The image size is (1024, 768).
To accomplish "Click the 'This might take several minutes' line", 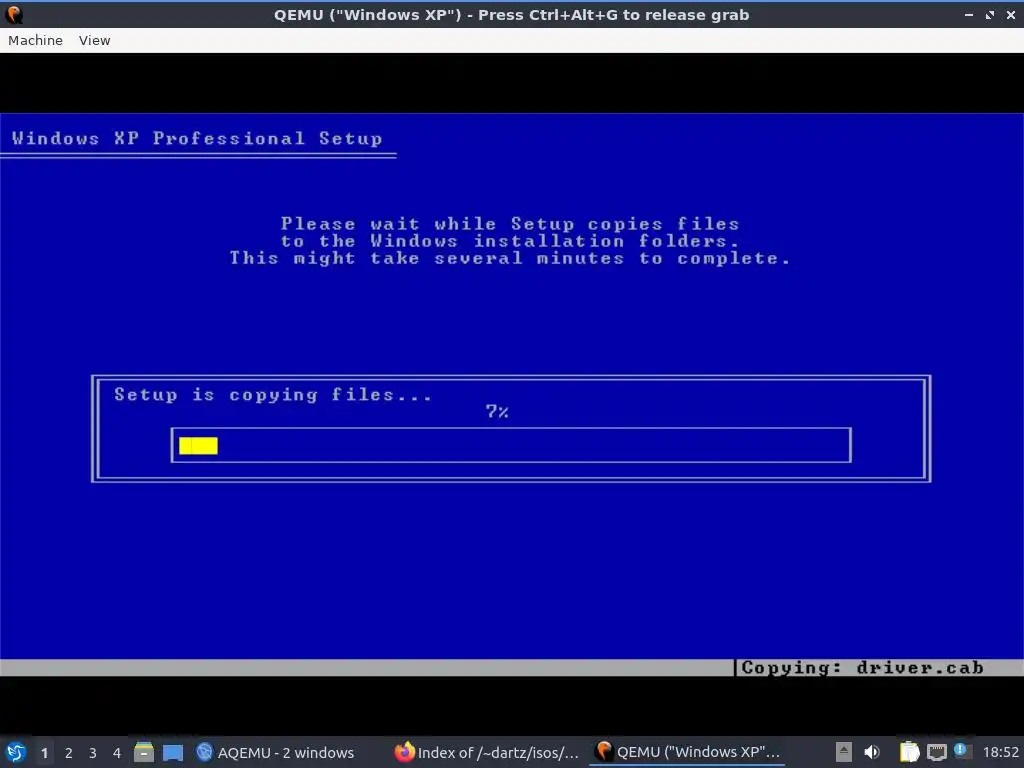I will (510, 258).
